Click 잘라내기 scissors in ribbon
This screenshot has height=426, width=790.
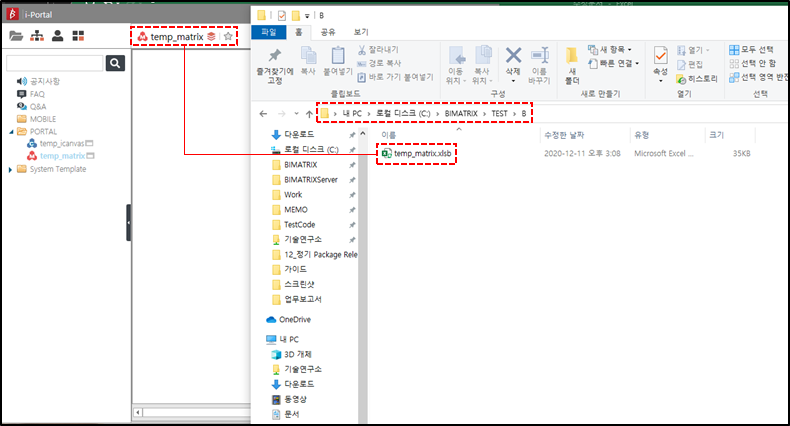(x=378, y=49)
